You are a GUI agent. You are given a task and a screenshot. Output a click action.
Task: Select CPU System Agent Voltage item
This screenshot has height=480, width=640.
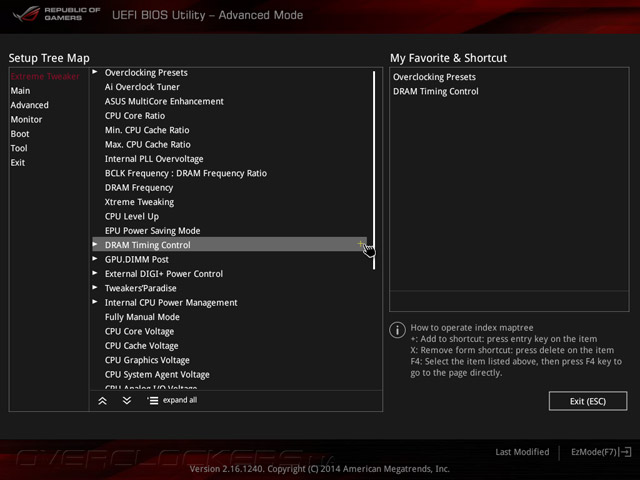157,374
